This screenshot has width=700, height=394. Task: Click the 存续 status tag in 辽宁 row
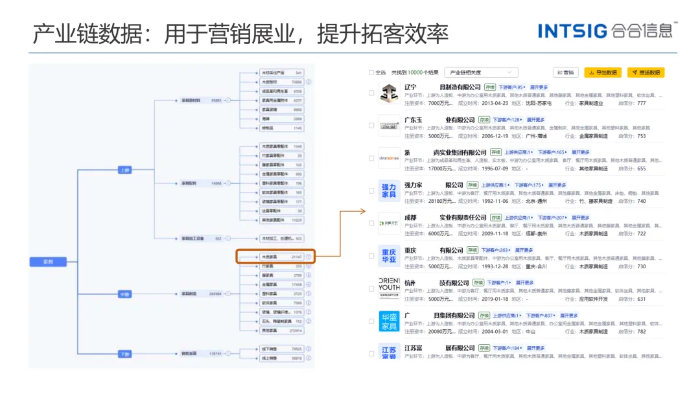(x=490, y=87)
